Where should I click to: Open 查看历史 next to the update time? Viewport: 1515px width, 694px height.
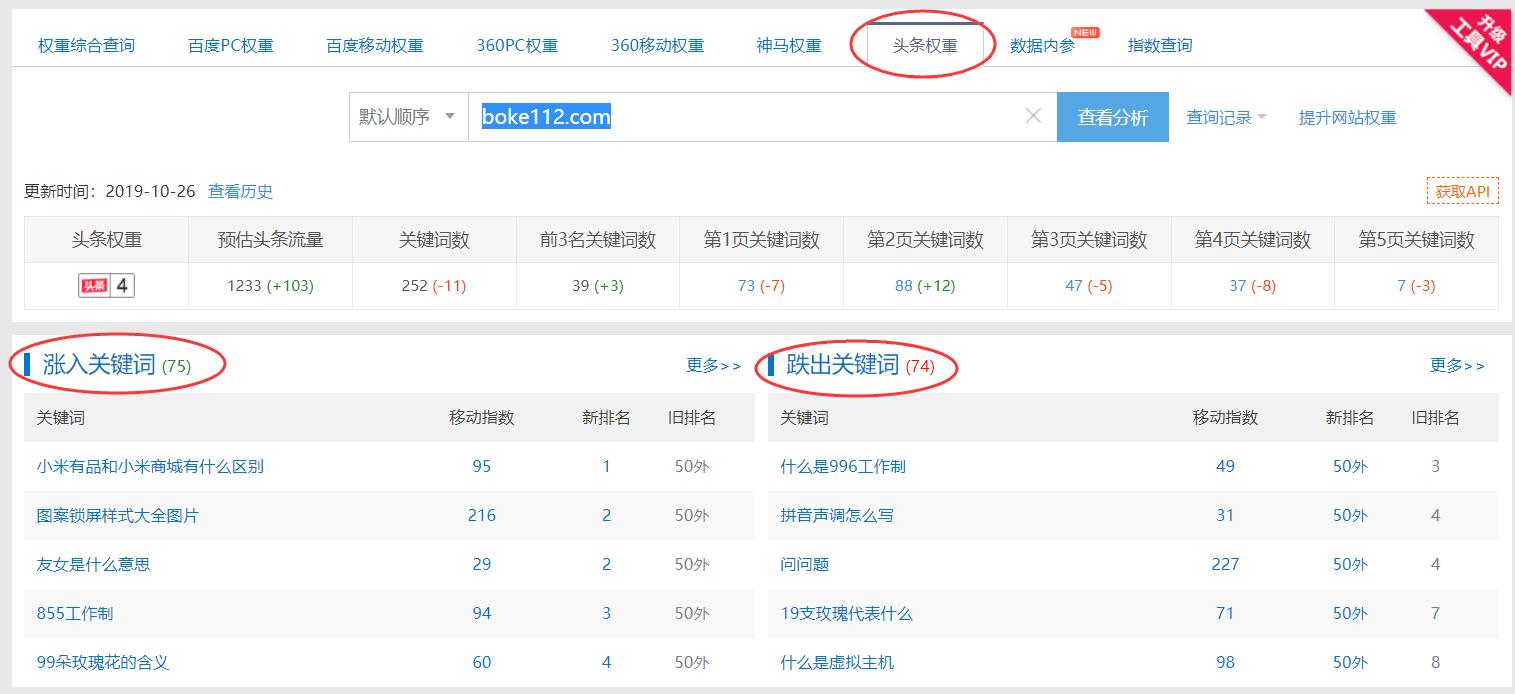[243, 191]
